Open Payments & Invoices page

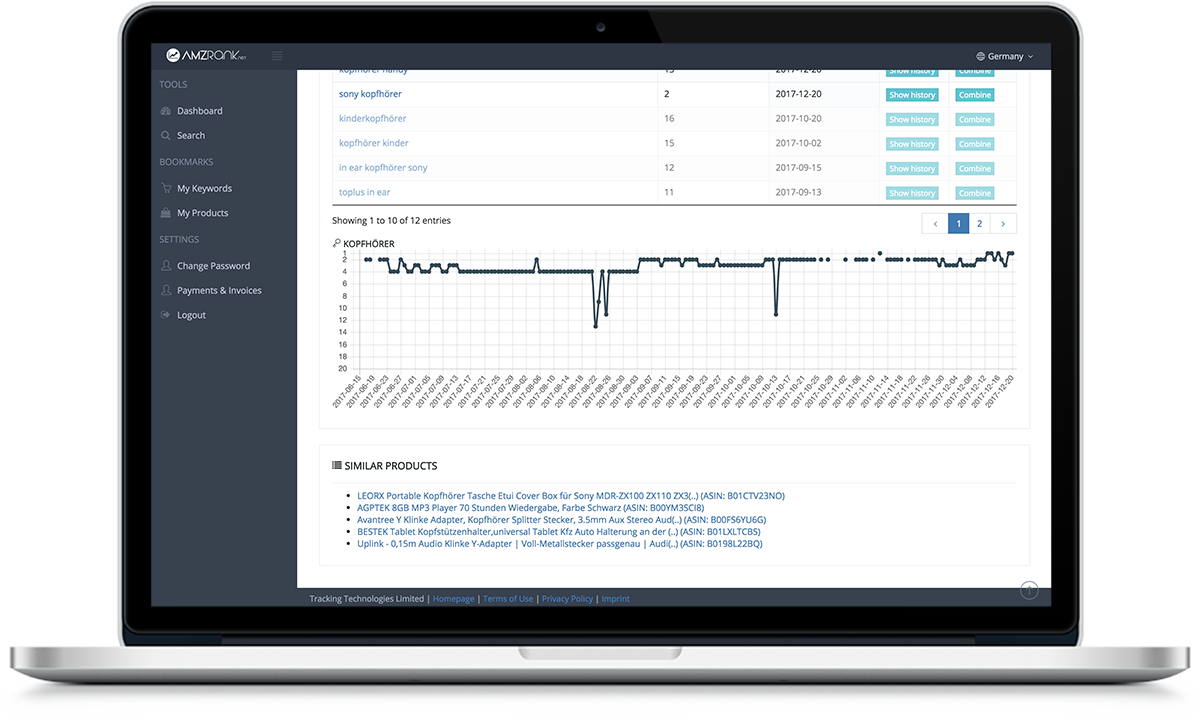[219, 291]
